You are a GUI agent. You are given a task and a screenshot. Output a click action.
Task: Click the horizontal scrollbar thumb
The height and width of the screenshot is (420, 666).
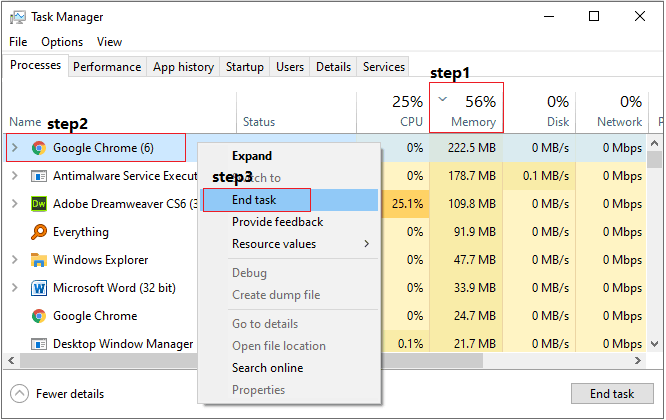(x=251, y=361)
